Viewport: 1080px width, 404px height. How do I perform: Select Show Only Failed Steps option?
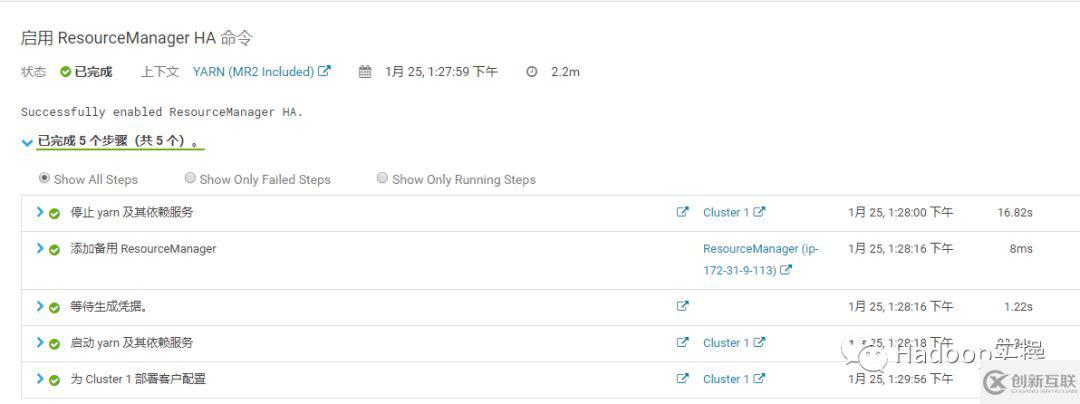pyautogui.click(x=190, y=179)
